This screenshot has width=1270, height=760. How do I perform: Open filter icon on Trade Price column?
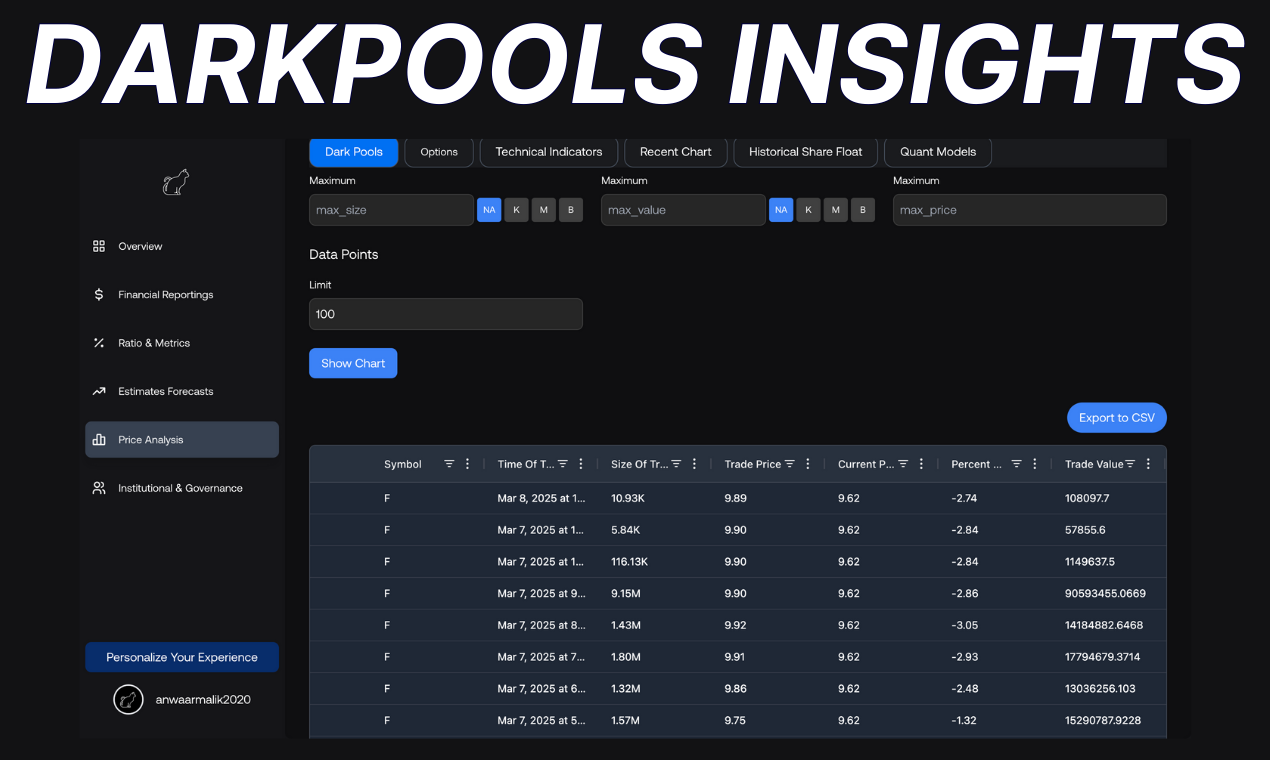[x=790, y=464]
